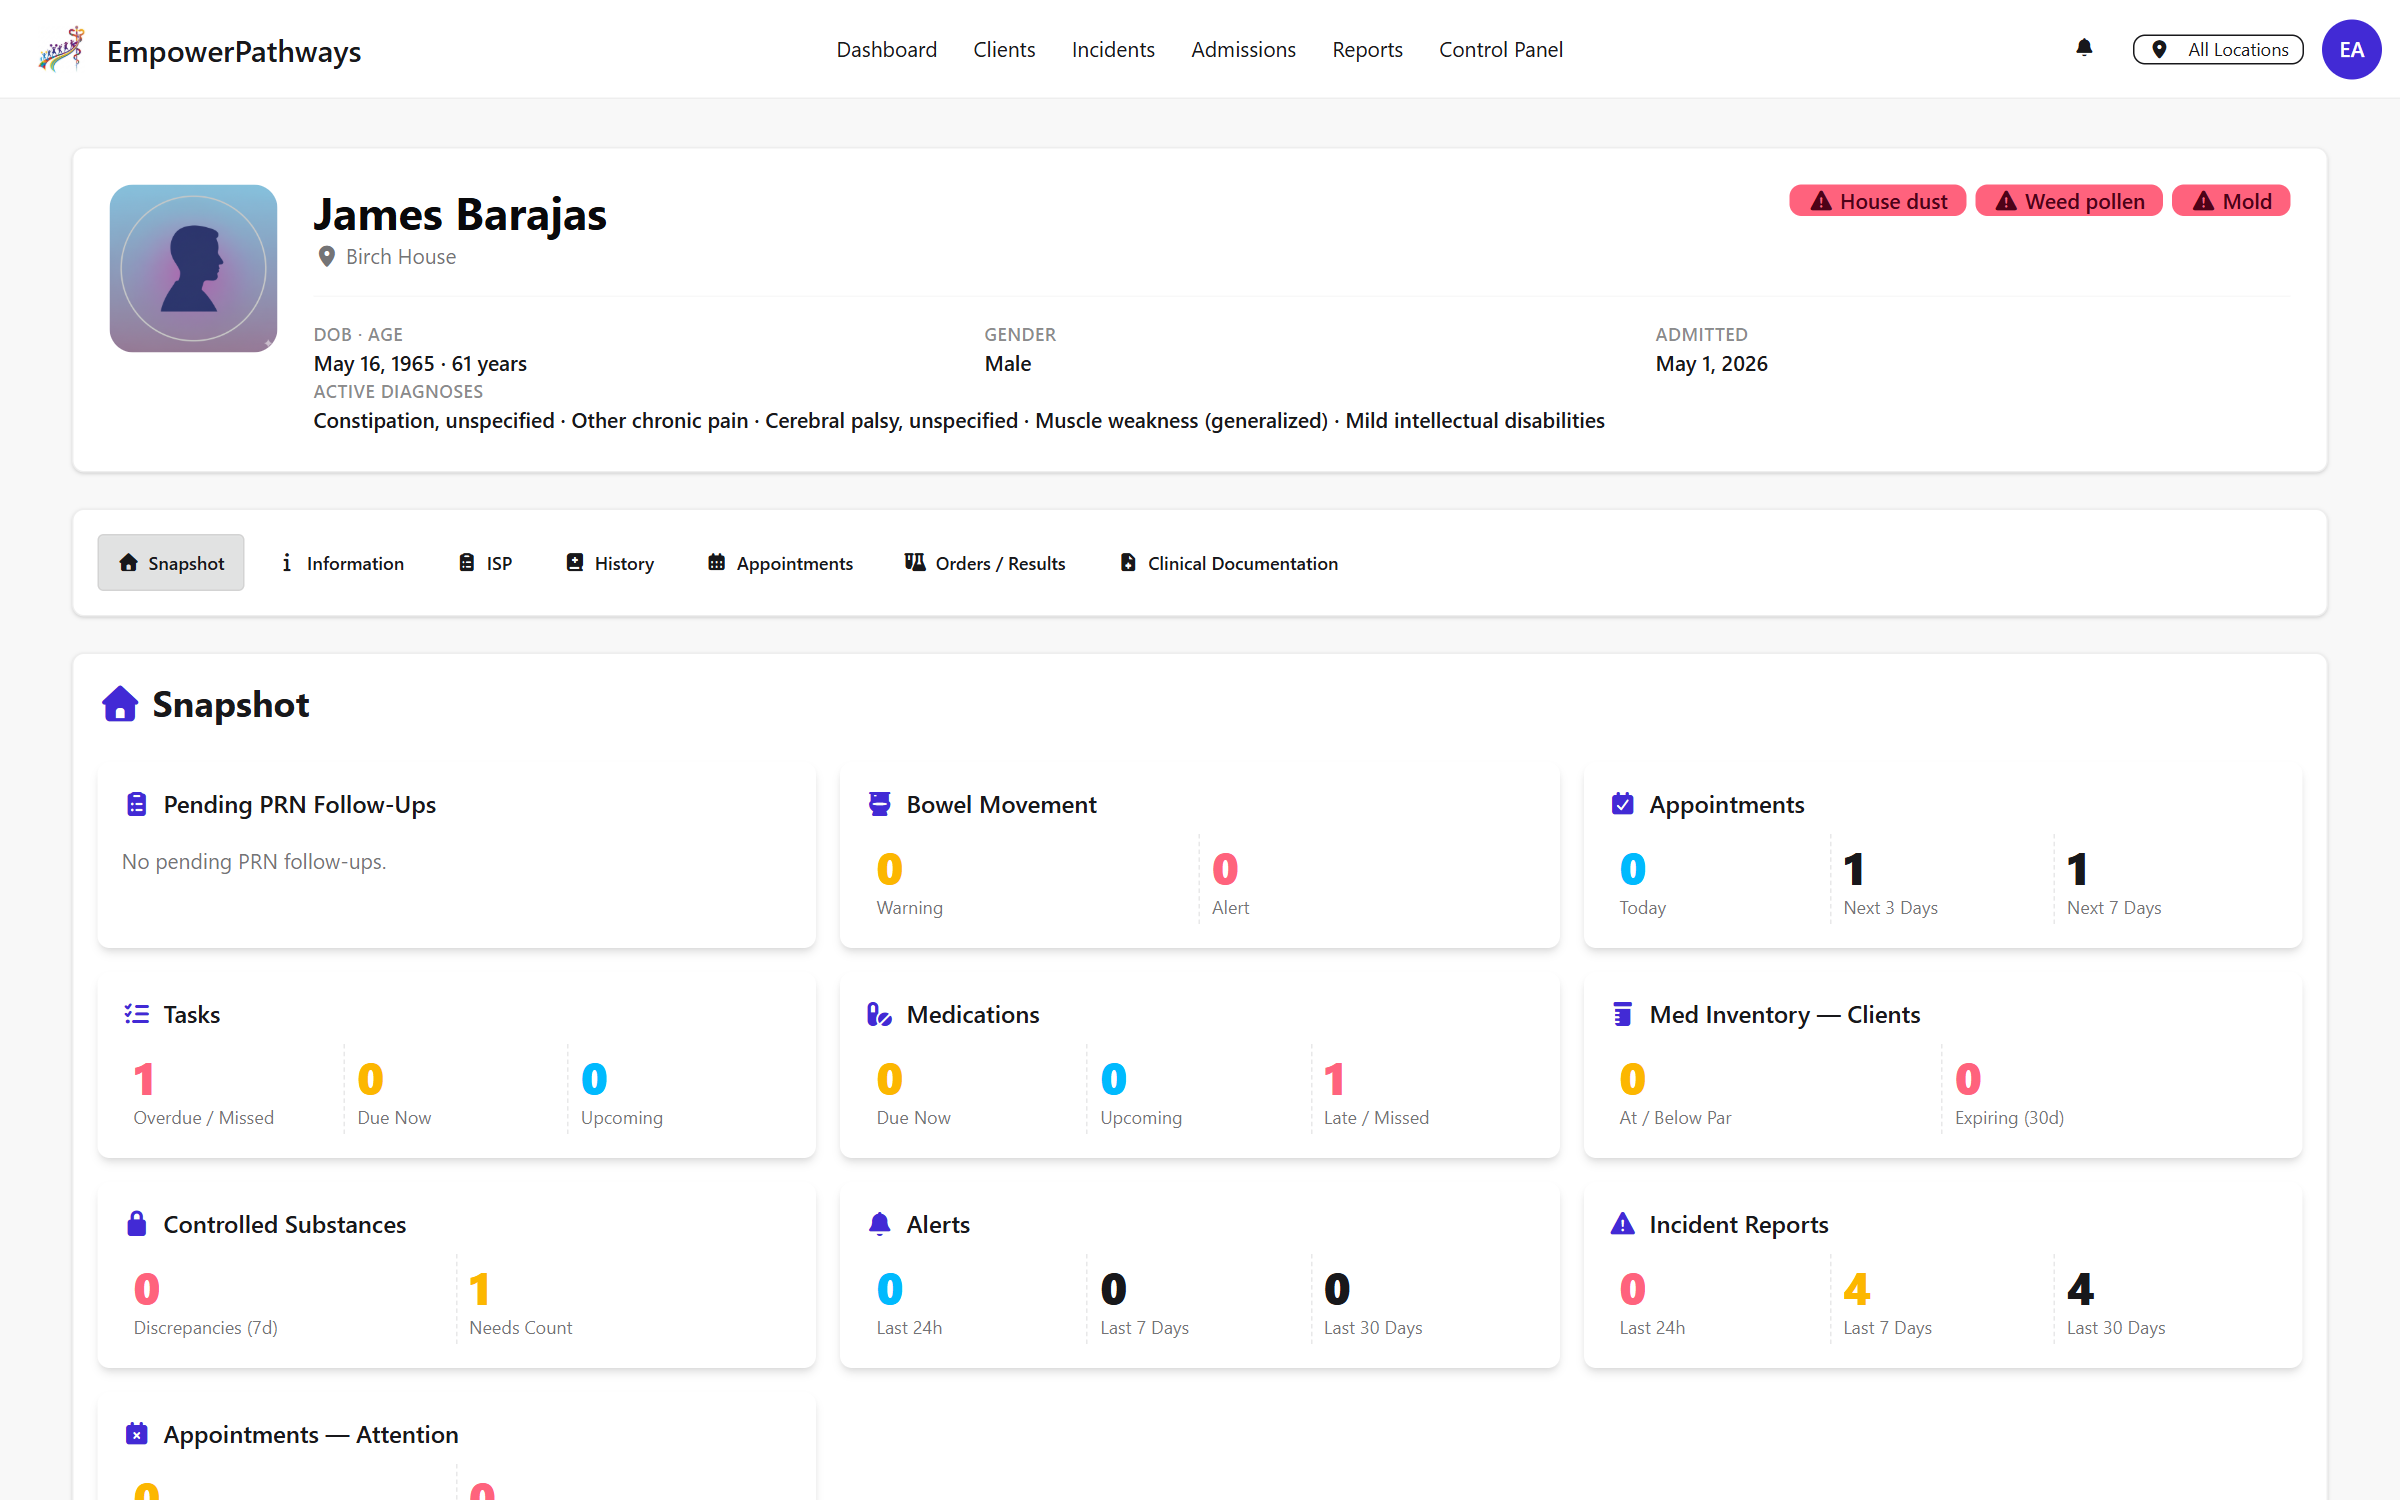Image resolution: width=2400 pixels, height=1500 pixels.
Task: Open the notifications bell icon
Action: [2084, 48]
